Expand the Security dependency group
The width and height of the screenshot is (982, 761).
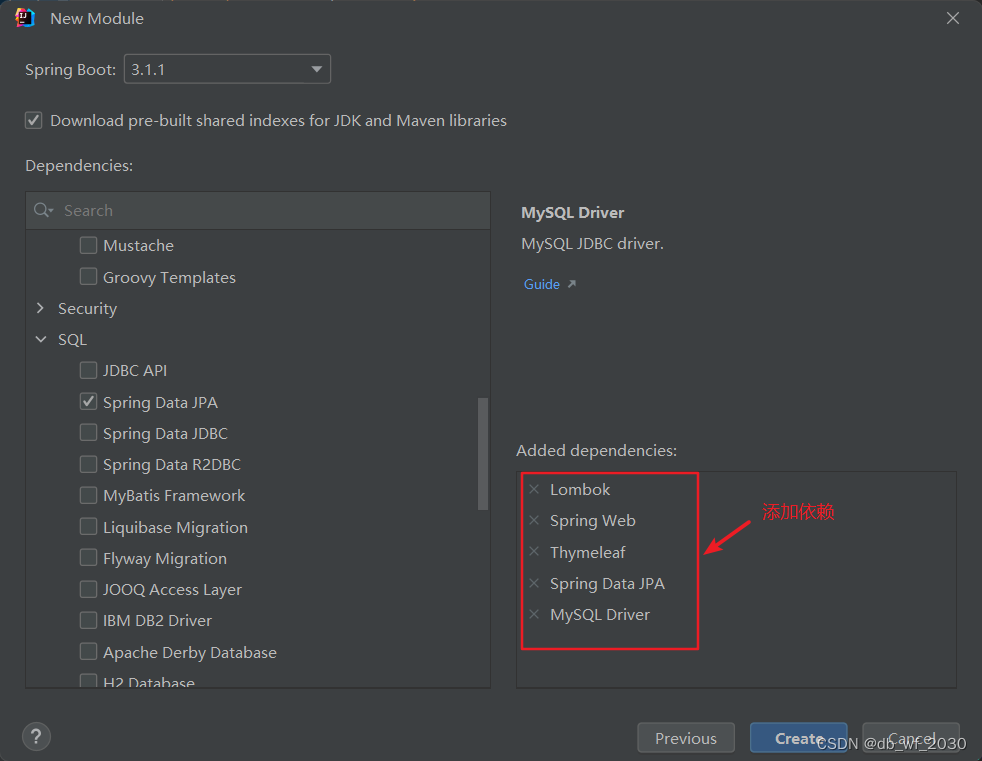tap(41, 308)
